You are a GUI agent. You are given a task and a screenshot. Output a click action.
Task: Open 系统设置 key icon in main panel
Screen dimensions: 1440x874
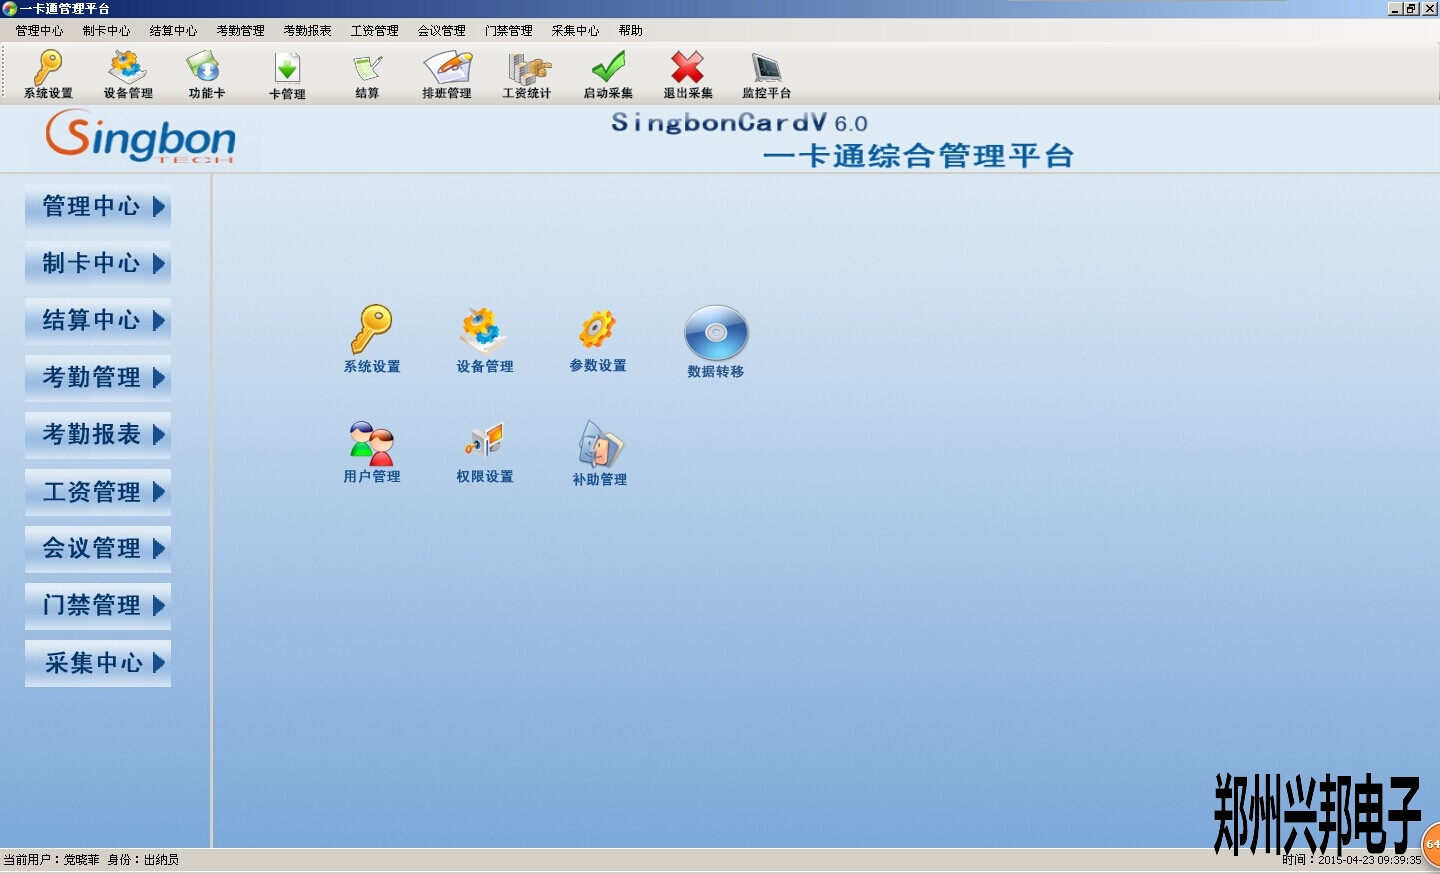click(372, 339)
